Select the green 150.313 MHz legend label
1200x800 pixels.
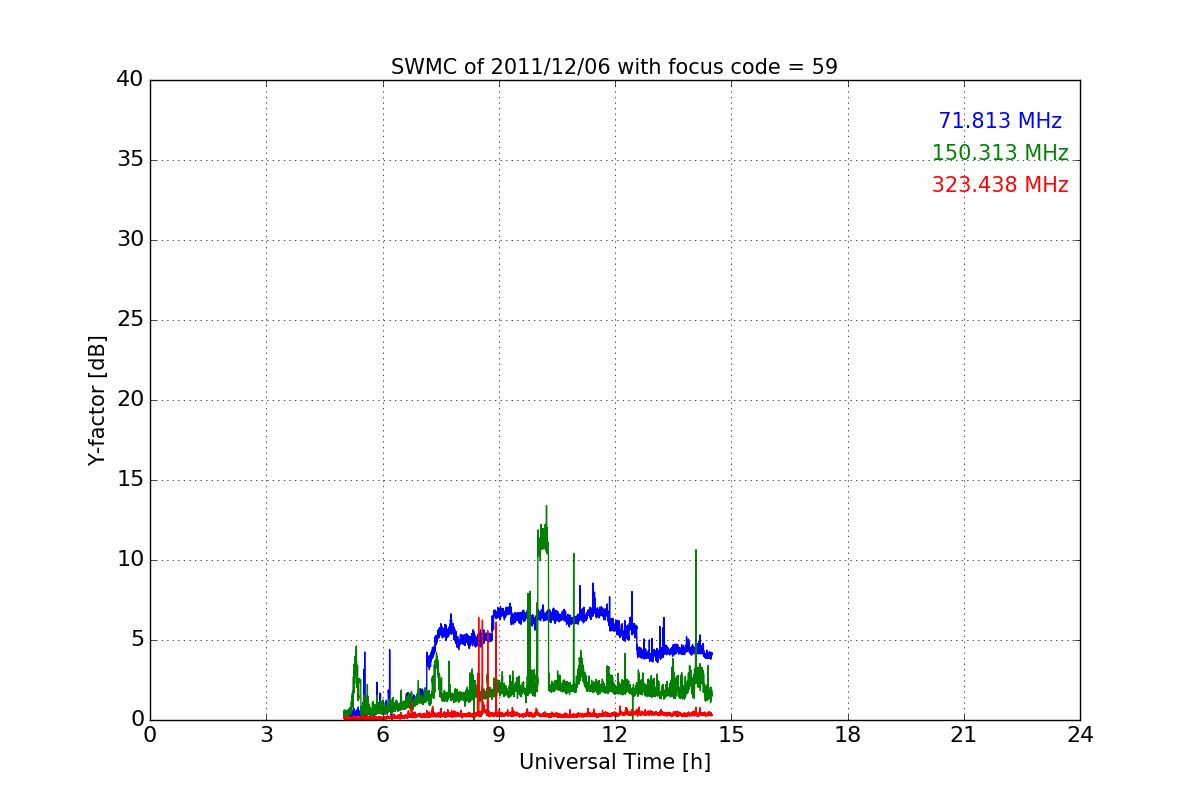(x=1000, y=153)
